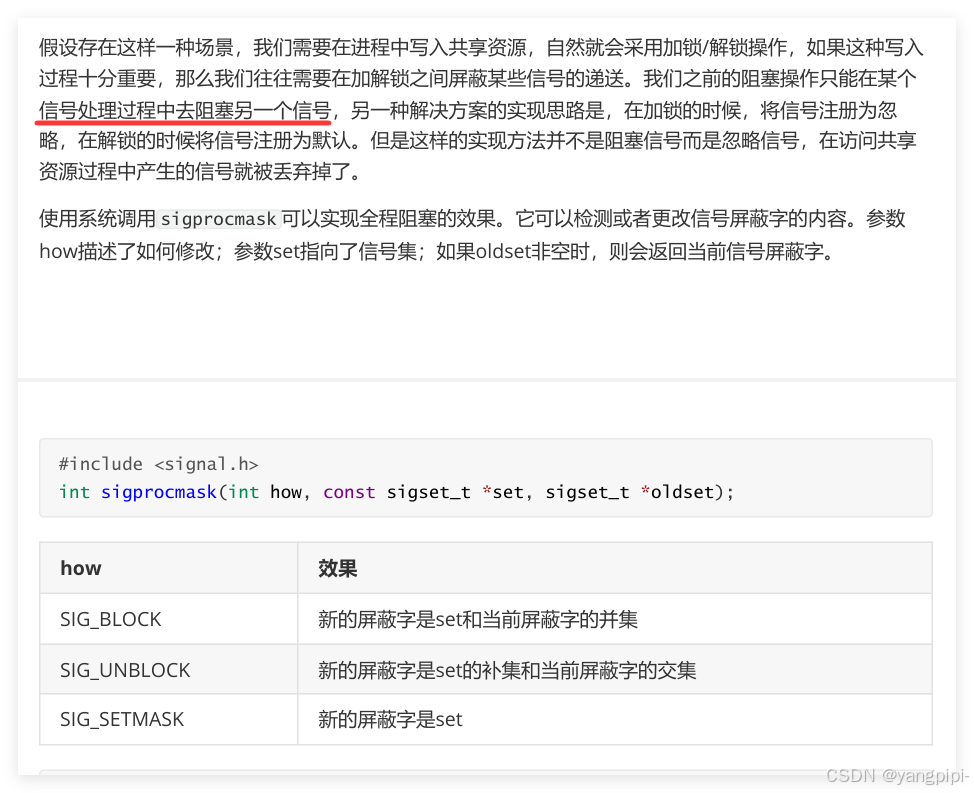Click the '新的屏蔽字是set' cell in SIG_SETMASK row
974x793 pixels.
[x=614, y=719]
